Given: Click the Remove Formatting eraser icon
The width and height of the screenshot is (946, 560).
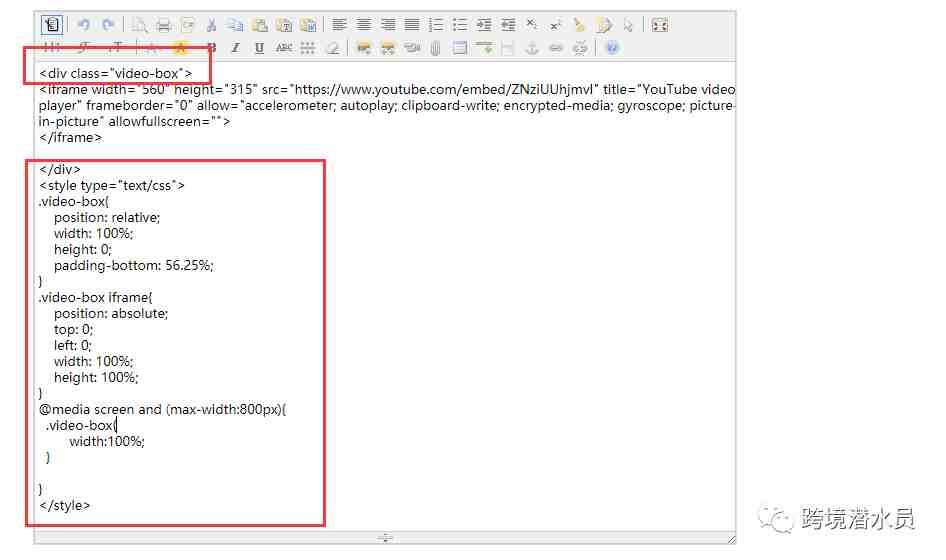Looking at the screenshot, I should 332,48.
